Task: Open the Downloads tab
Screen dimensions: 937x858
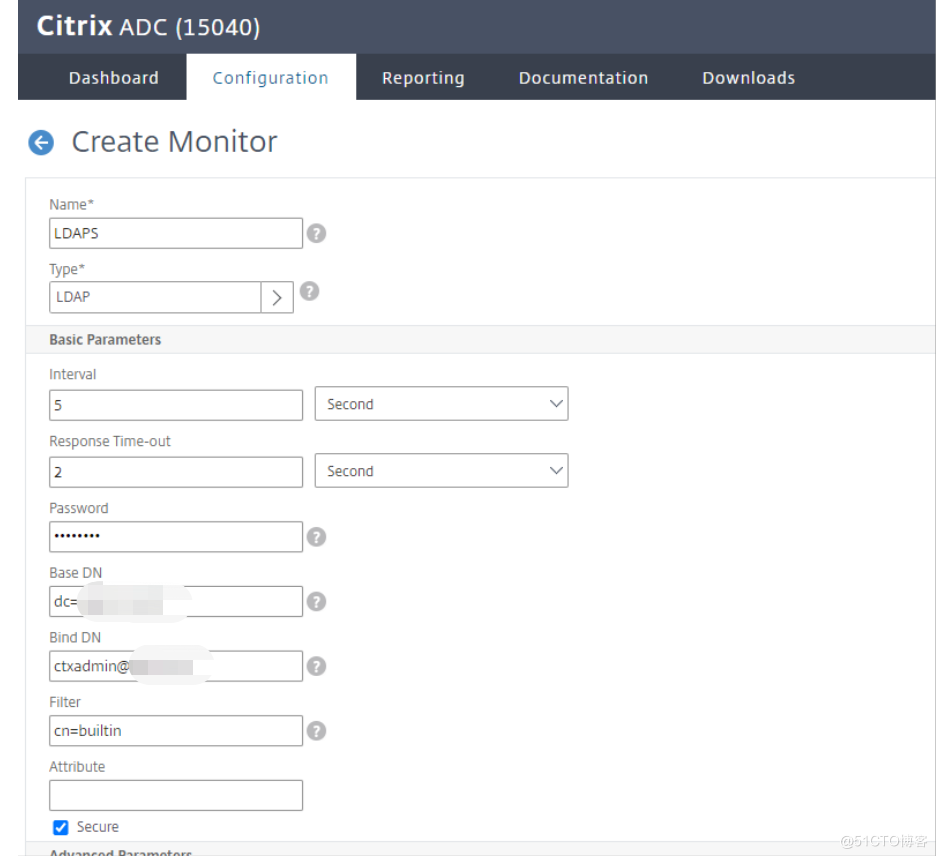Action: click(748, 78)
